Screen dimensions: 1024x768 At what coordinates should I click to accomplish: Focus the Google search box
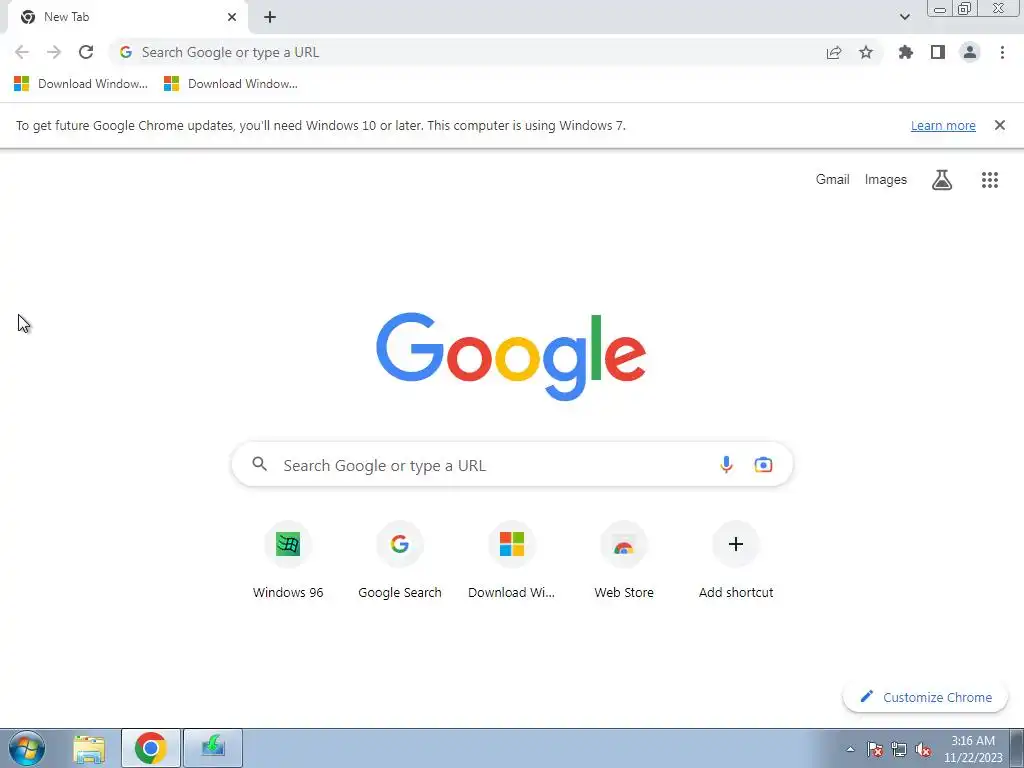point(512,465)
